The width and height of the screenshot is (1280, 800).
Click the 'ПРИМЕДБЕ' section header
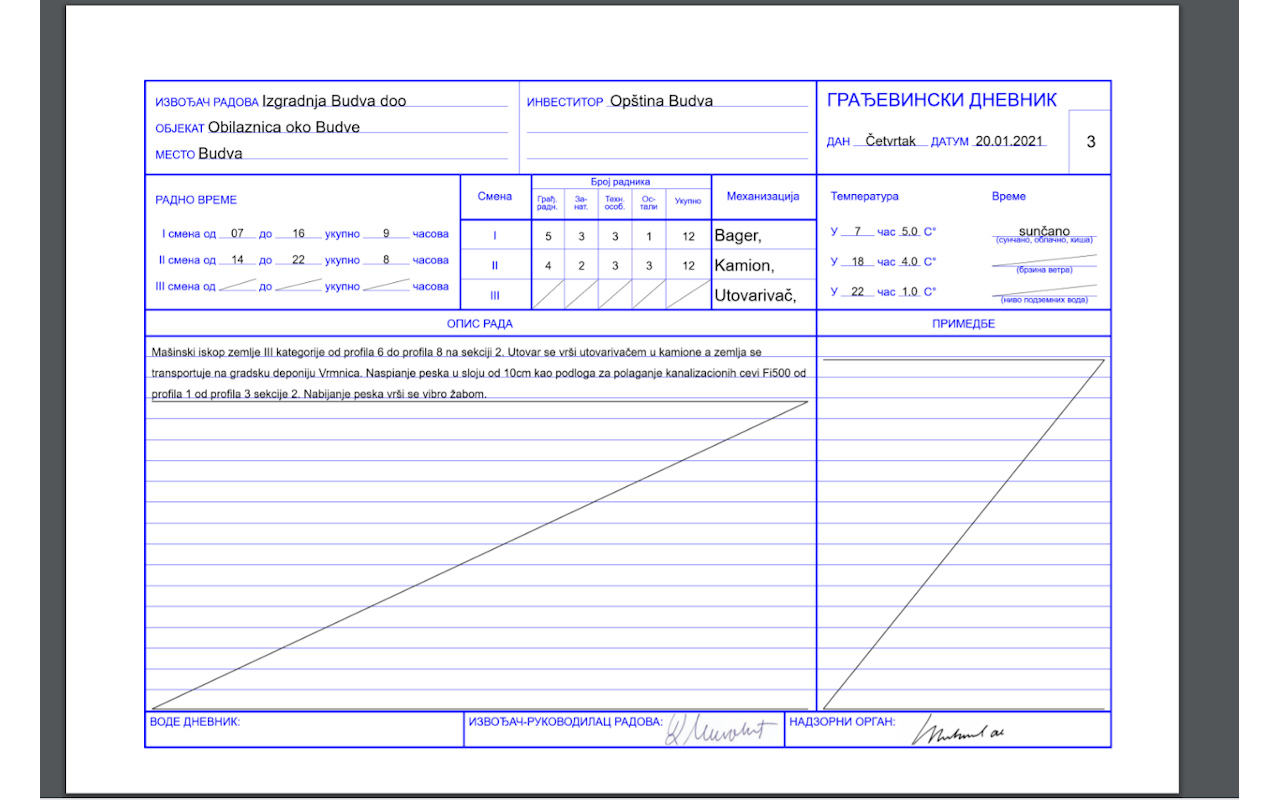point(963,323)
